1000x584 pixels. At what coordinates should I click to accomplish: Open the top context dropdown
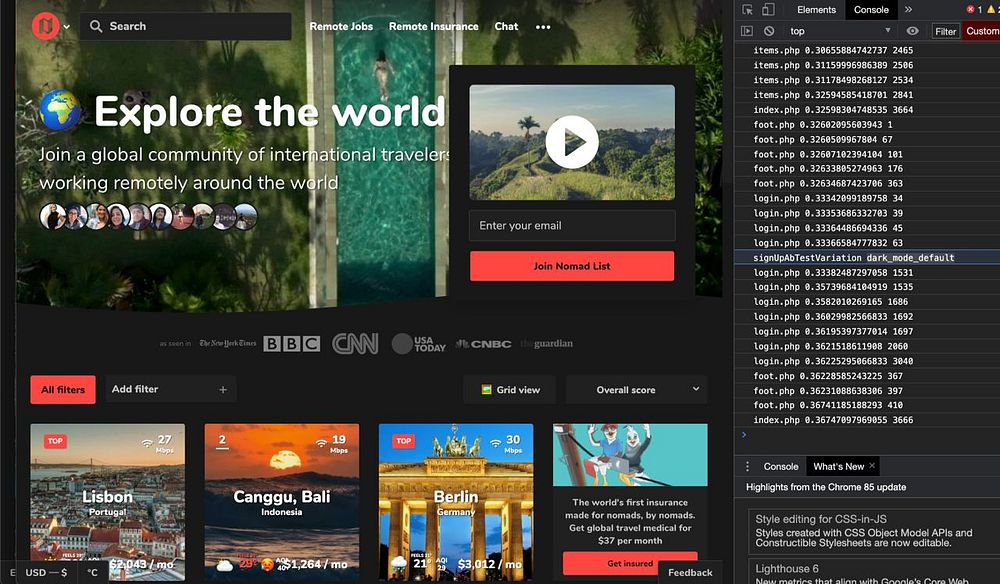point(840,31)
